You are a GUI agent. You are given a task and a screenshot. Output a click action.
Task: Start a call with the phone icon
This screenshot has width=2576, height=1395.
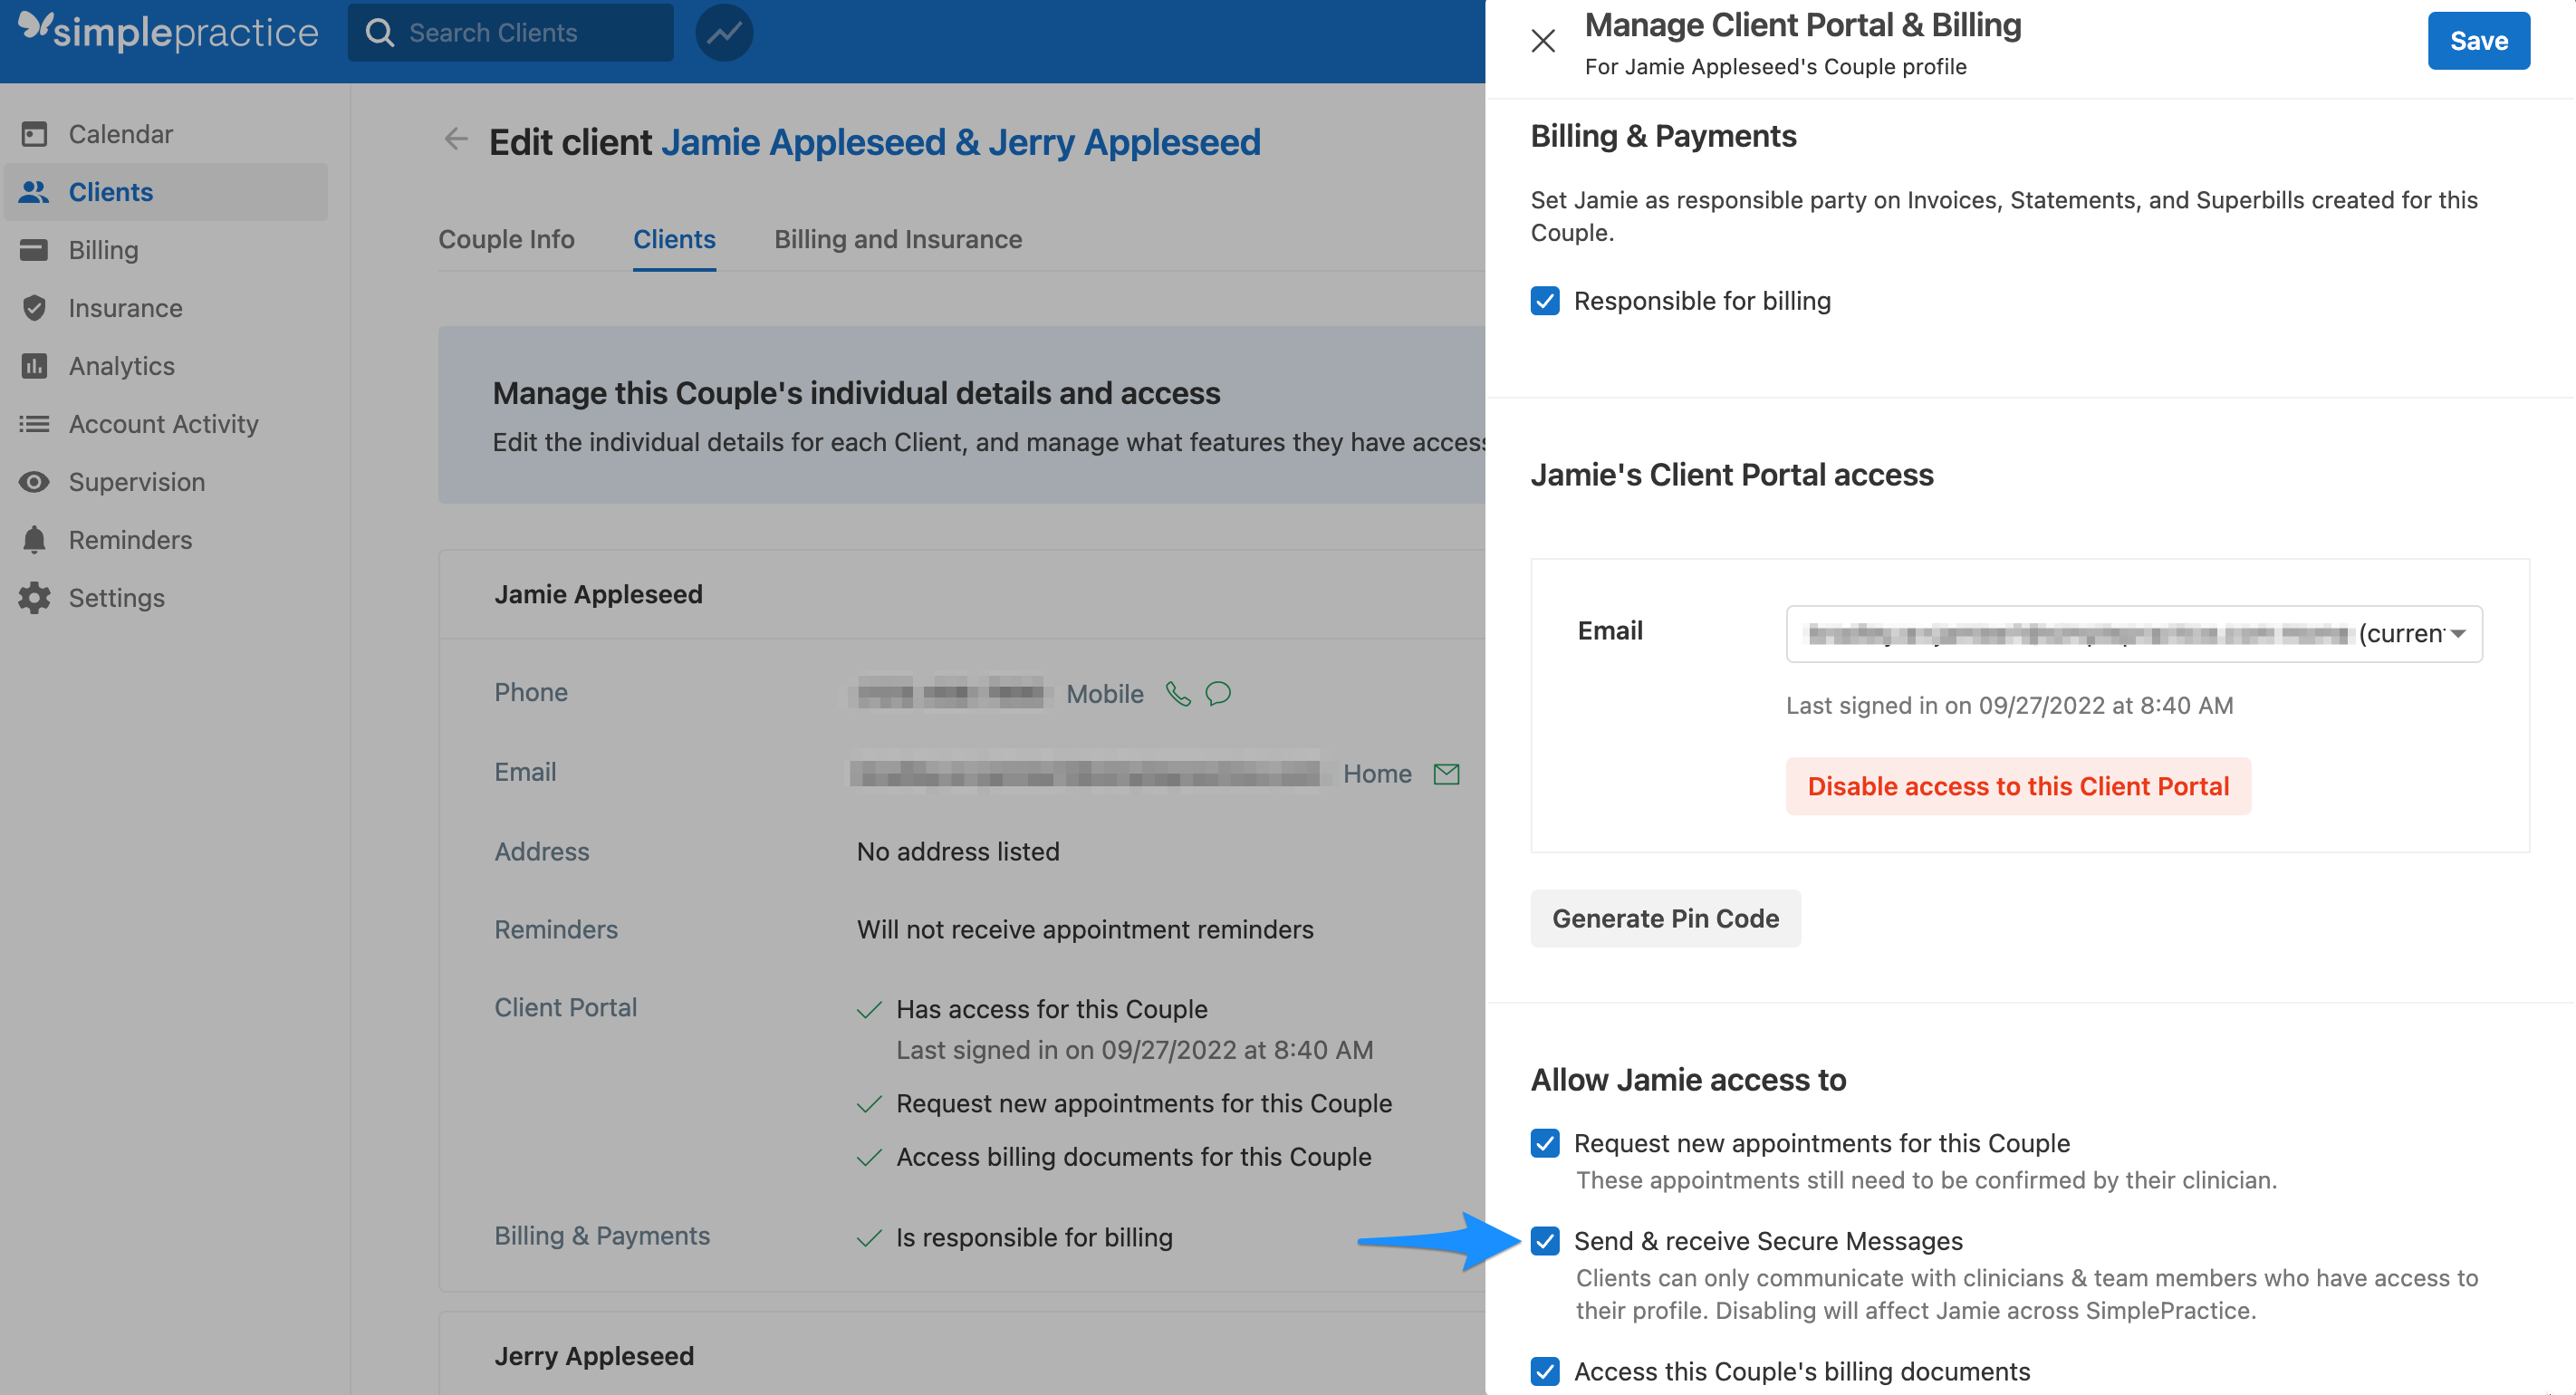(1177, 693)
